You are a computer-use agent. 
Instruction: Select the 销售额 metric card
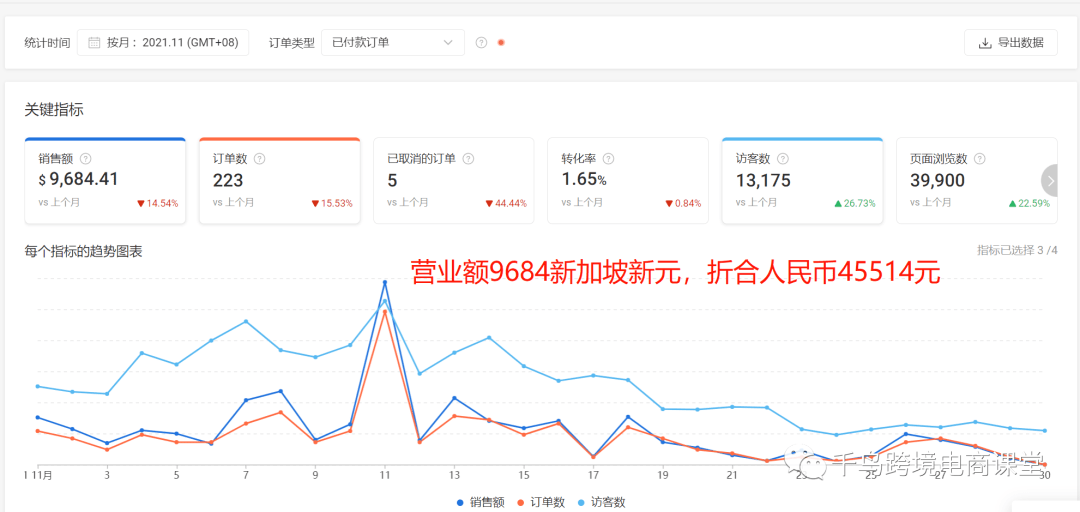pos(105,181)
